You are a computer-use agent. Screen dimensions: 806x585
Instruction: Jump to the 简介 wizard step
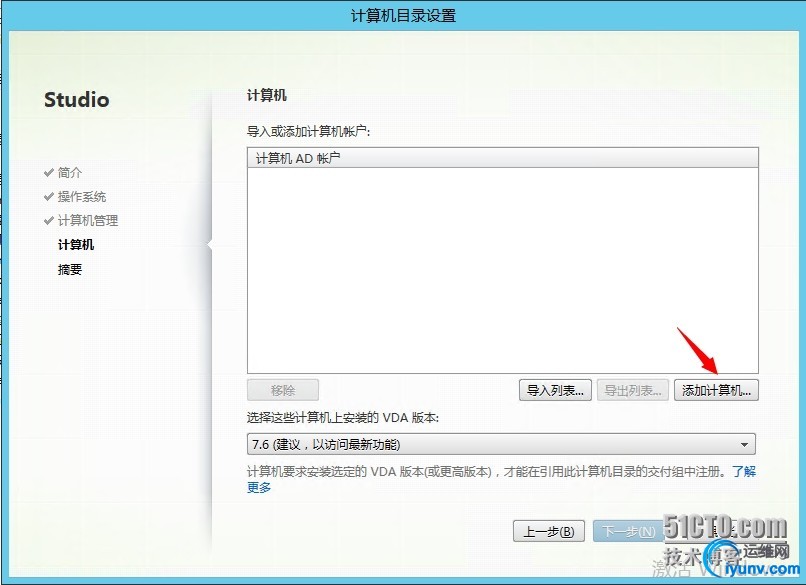point(69,172)
